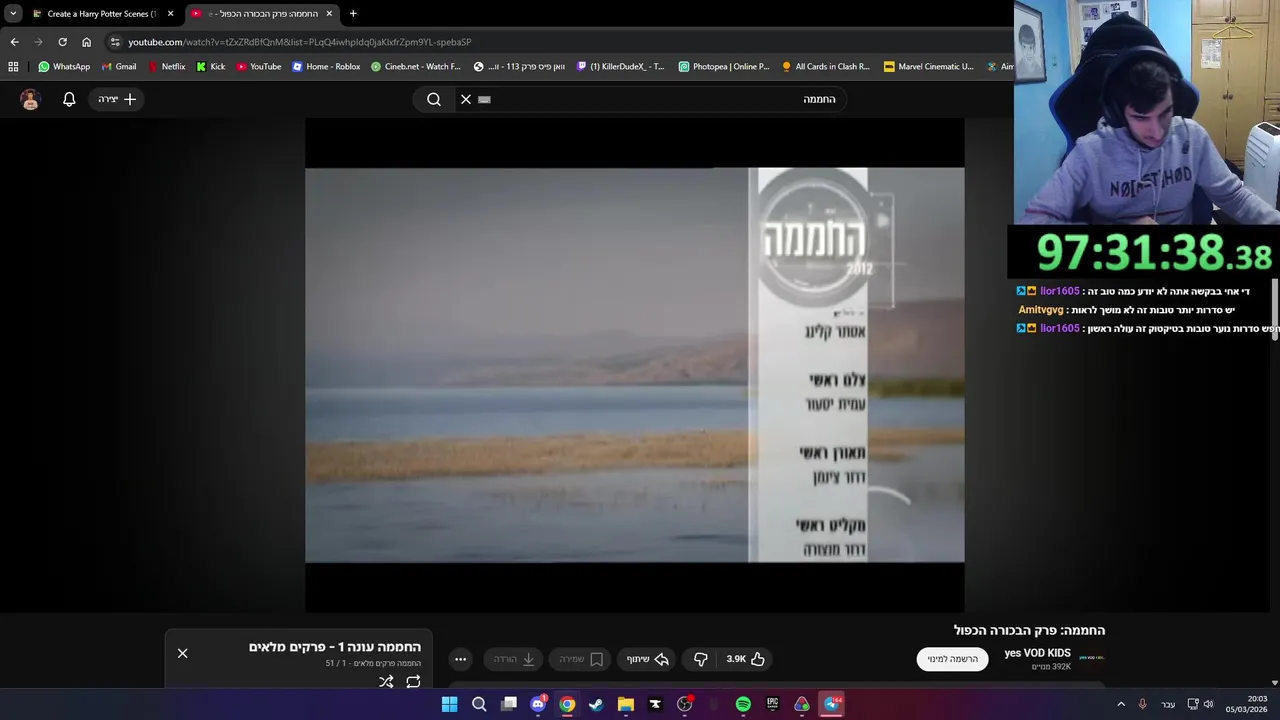Open Windows taskbar search
This screenshot has height=720, width=1280.
479,704
